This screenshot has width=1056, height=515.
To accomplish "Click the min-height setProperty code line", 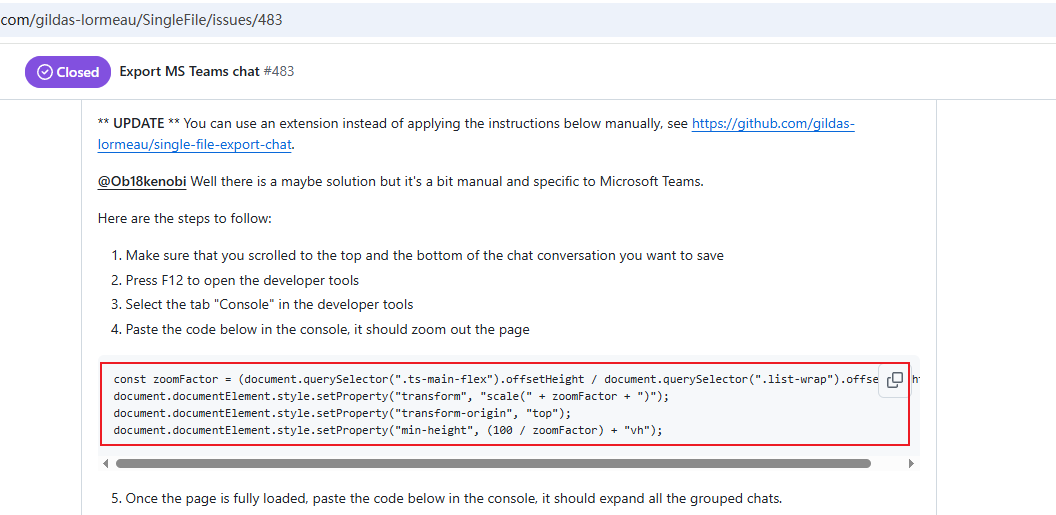I will [x=388, y=430].
